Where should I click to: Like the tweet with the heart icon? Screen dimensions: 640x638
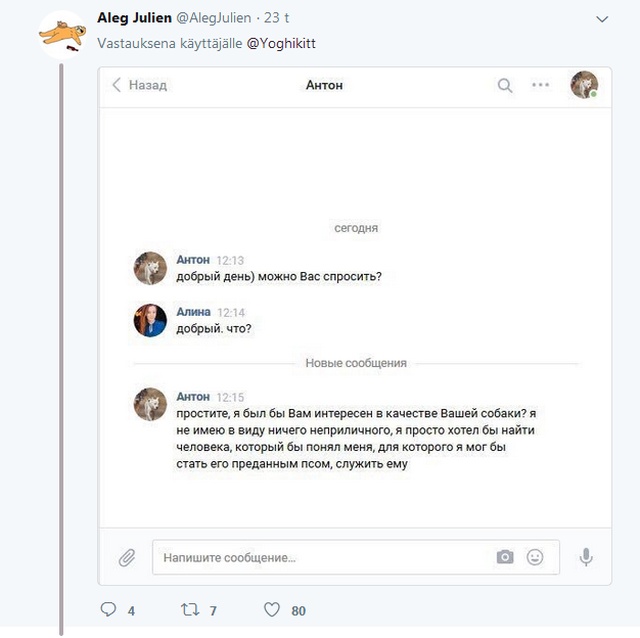click(x=272, y=609)
